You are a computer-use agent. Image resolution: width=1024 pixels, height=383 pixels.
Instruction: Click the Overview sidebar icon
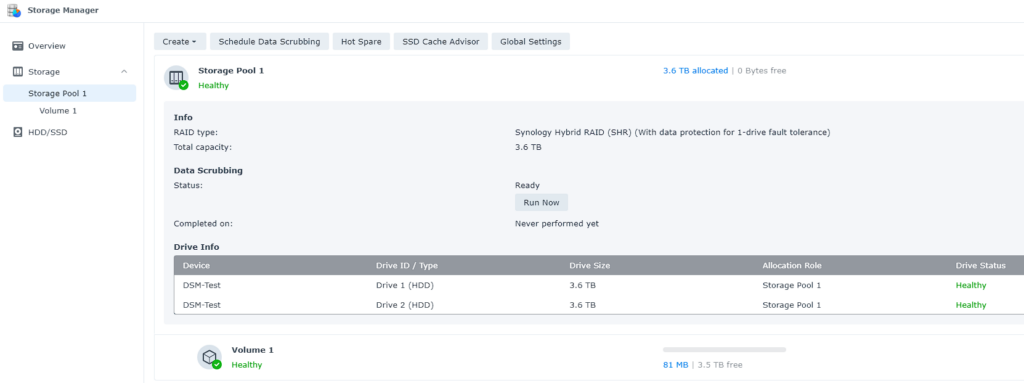[18, 46]
